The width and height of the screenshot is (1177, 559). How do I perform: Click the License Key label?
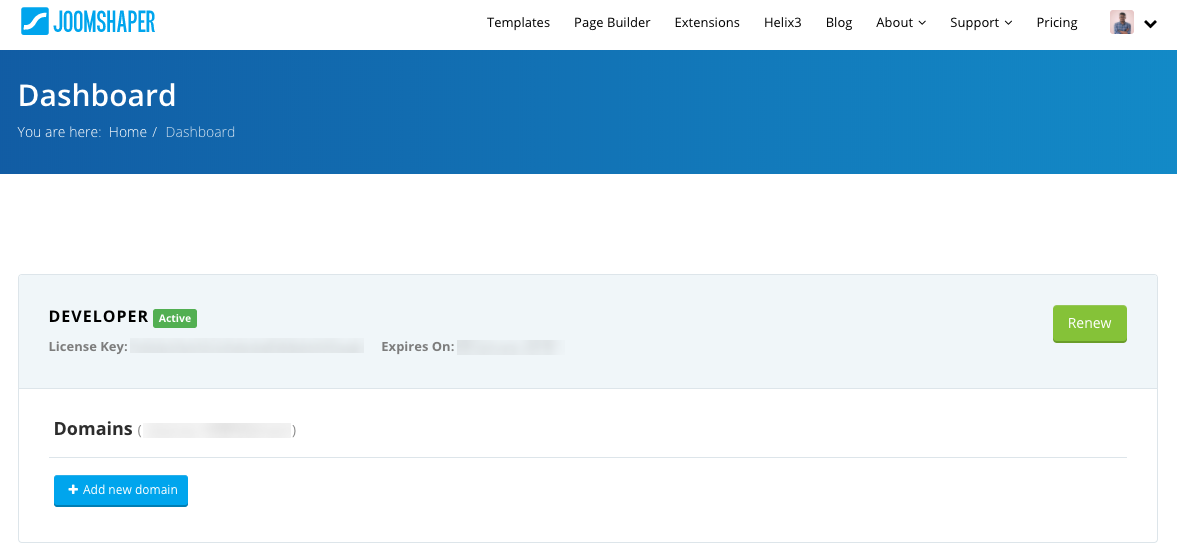point(88,347)
